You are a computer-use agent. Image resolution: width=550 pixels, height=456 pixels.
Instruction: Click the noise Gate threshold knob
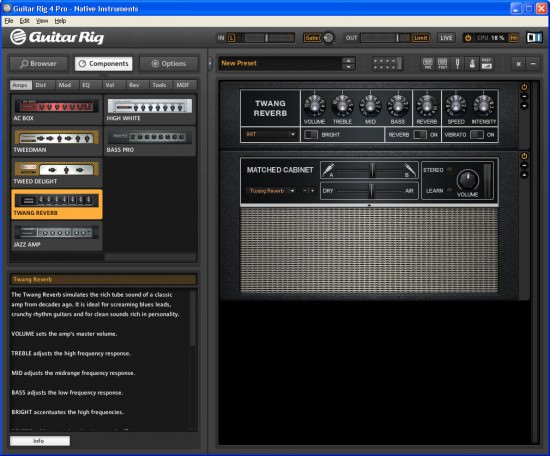coord(328,38)
